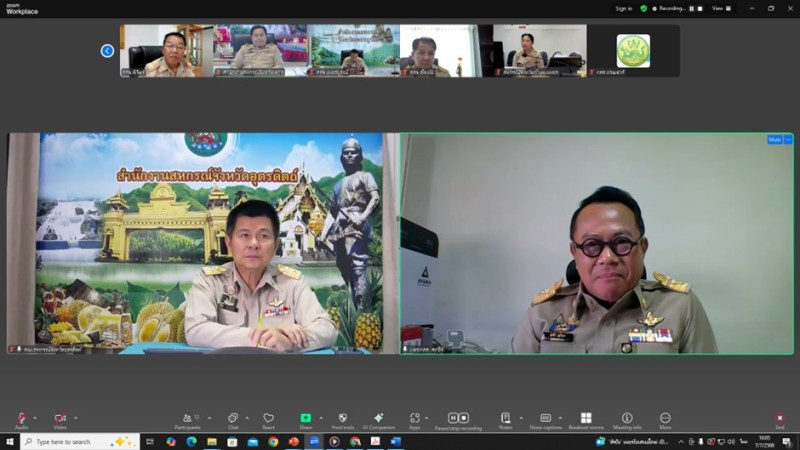Viewport: 800px width, 450px height.
Task: Open the View layout menu
Action: (721, 9)
